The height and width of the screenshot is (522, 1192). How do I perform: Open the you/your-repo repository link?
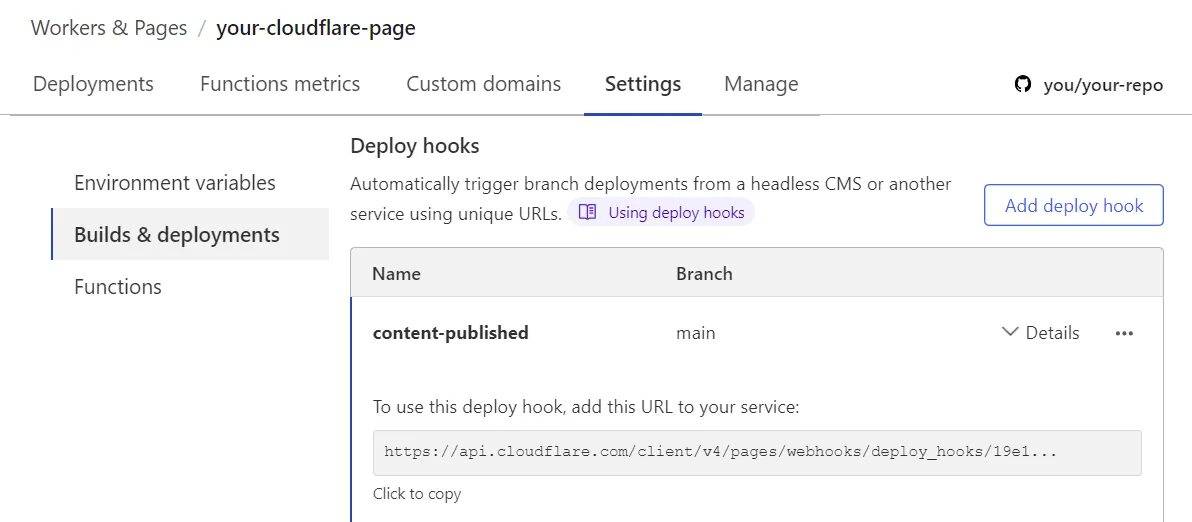click(1102, 85)
